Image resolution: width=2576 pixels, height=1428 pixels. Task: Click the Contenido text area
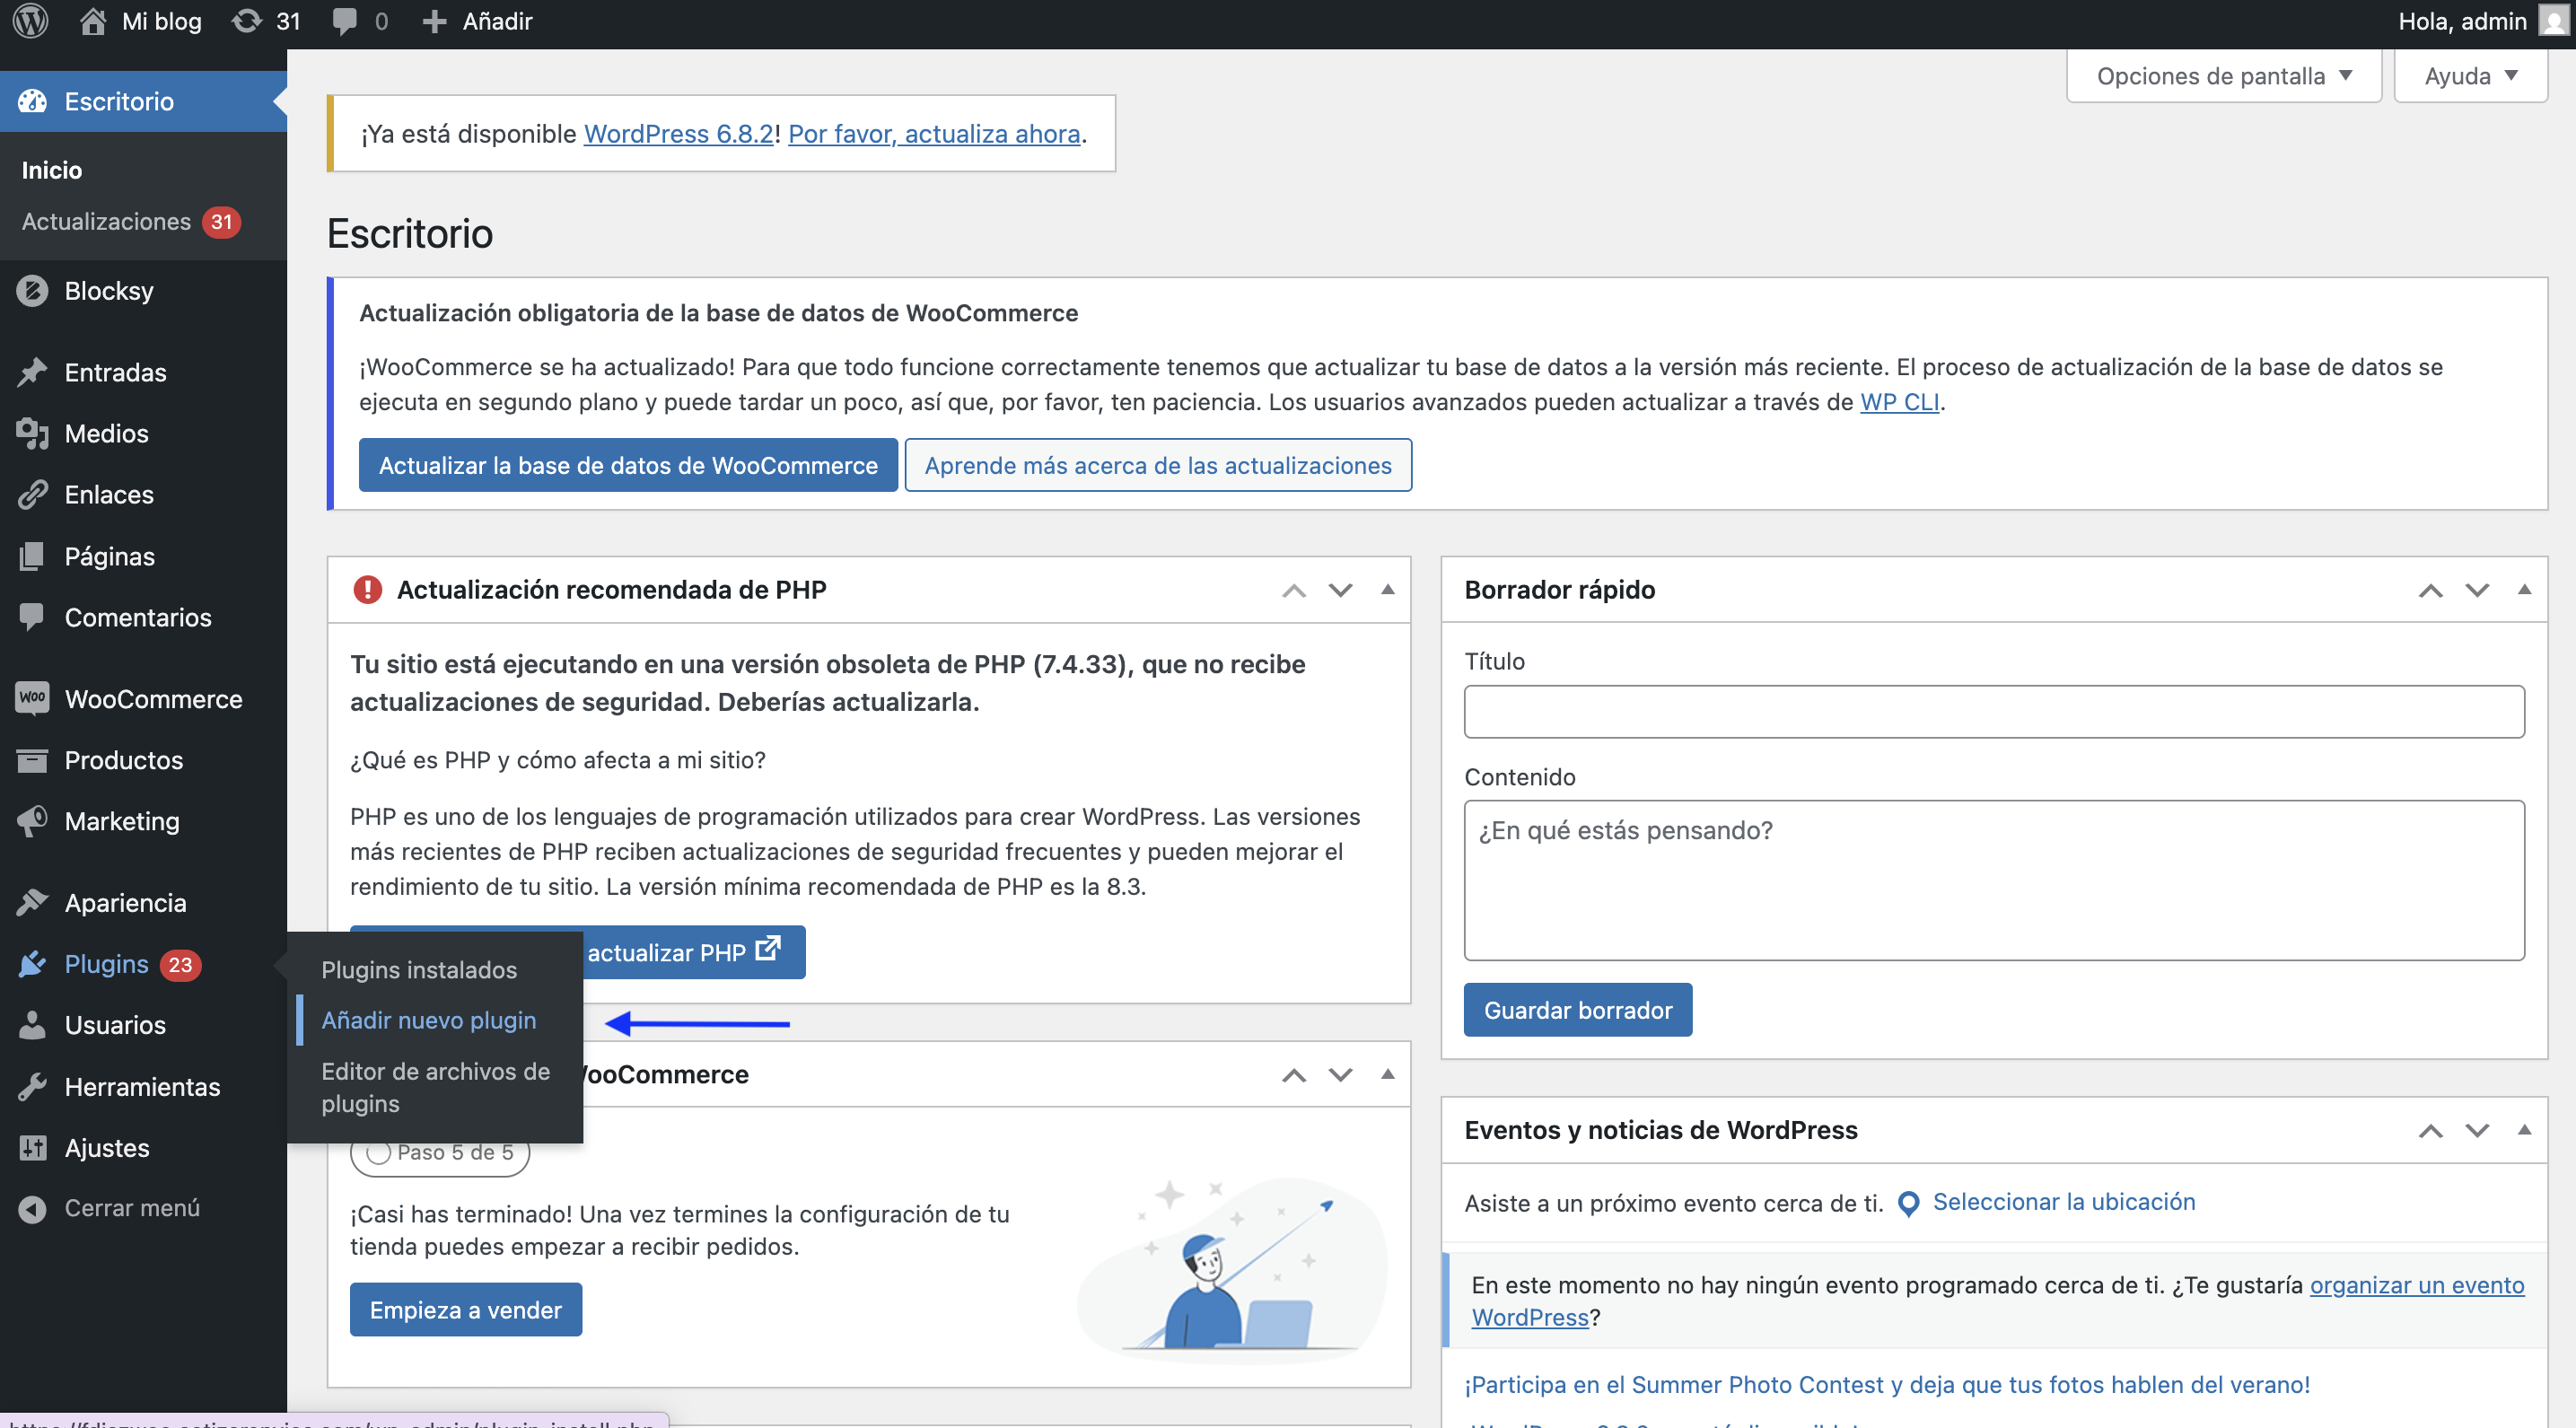[1994, 880]
